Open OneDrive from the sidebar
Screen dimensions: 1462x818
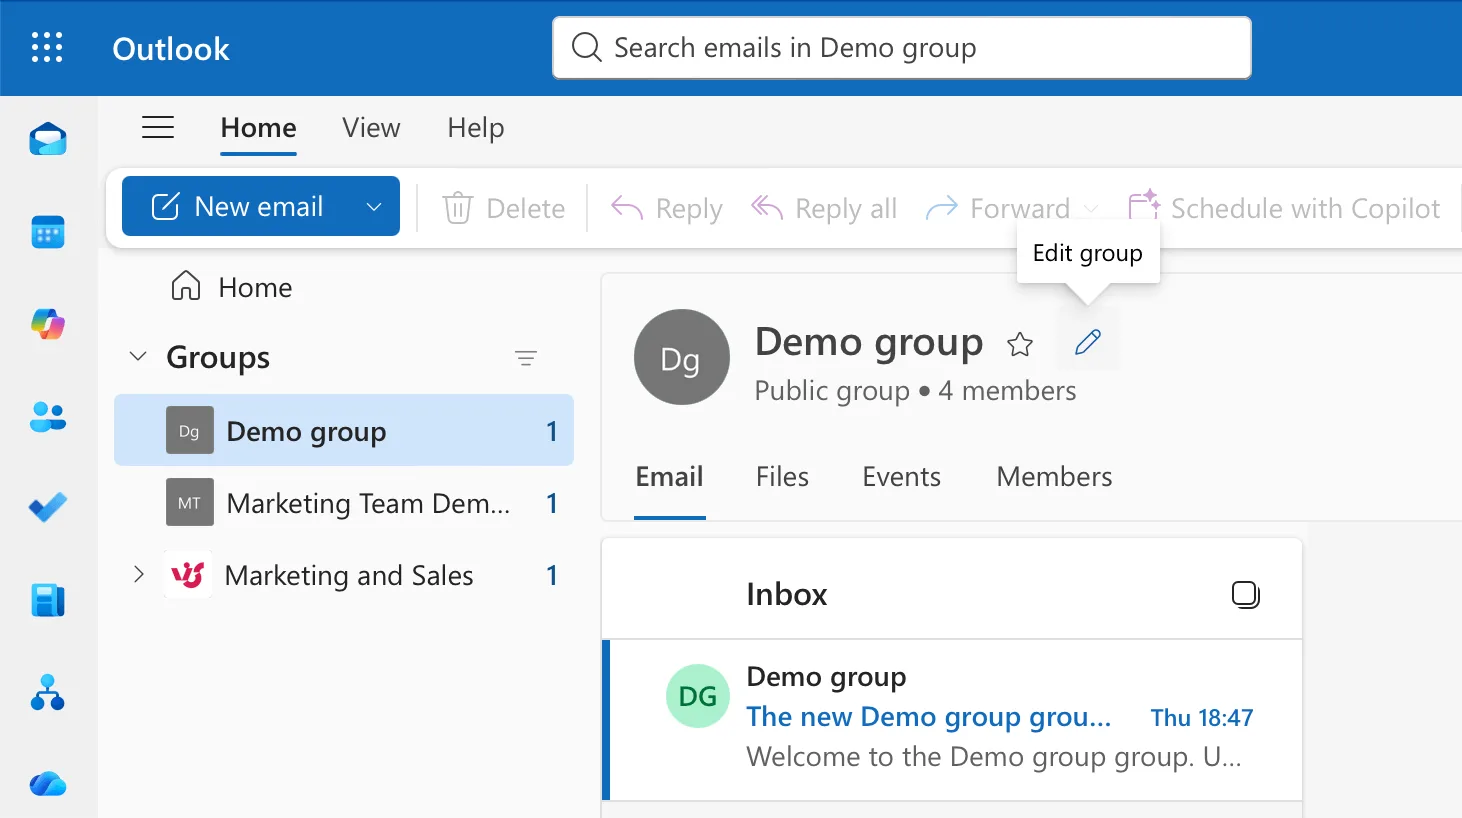[47, 784]
